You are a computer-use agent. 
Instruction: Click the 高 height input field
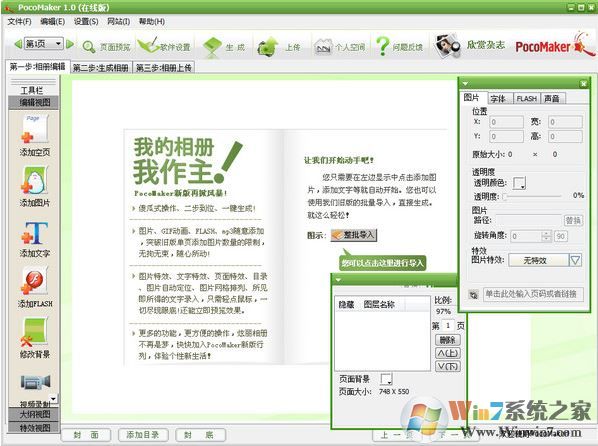click(566, 137)
